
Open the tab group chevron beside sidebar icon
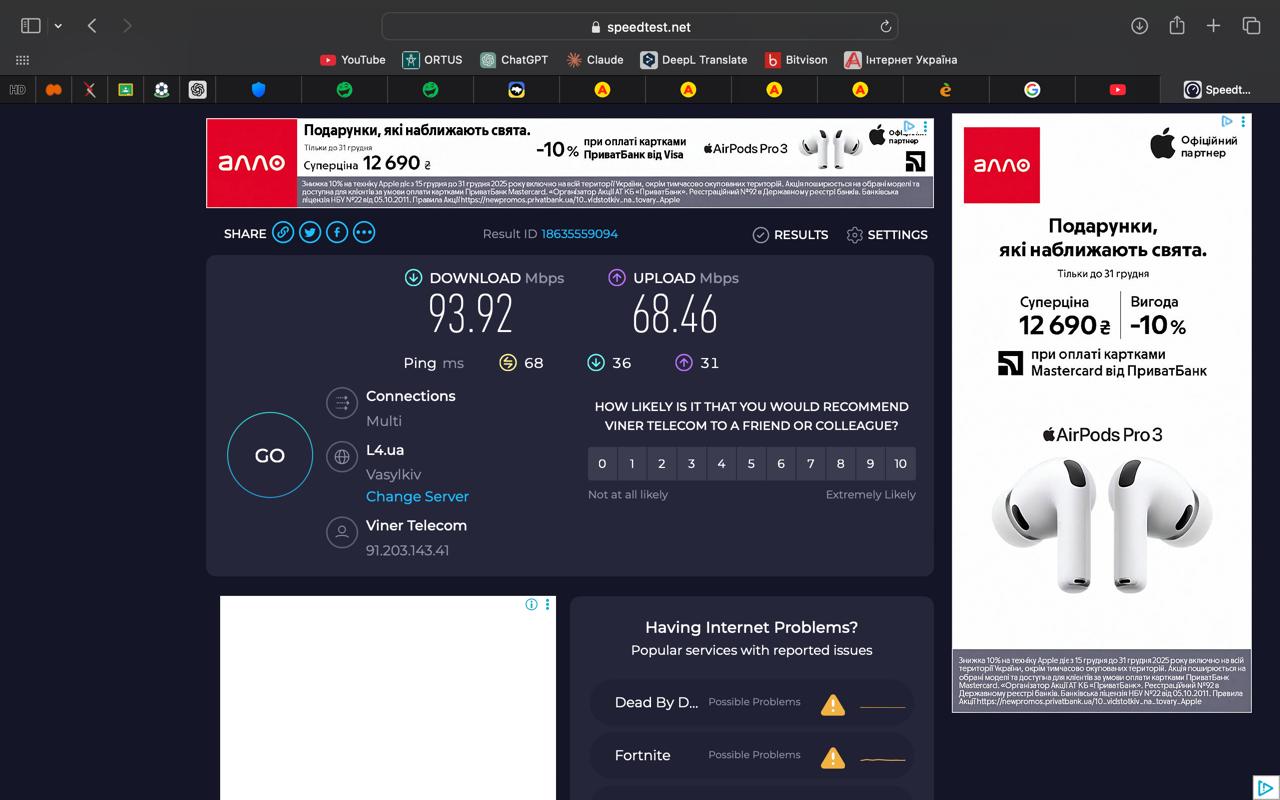(58, 26)
